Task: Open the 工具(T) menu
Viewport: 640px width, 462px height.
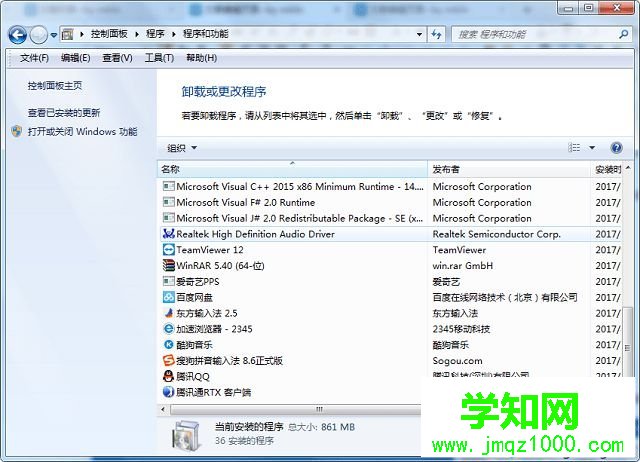Action: [159, 58]
